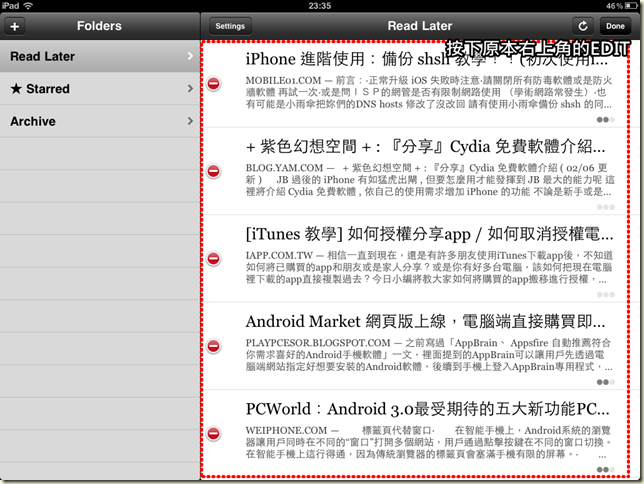Open article titled 紫色幻想空間 Cydia 免費軟體介紹
Screen dimensions: 644x484
(x=425, y=146)
